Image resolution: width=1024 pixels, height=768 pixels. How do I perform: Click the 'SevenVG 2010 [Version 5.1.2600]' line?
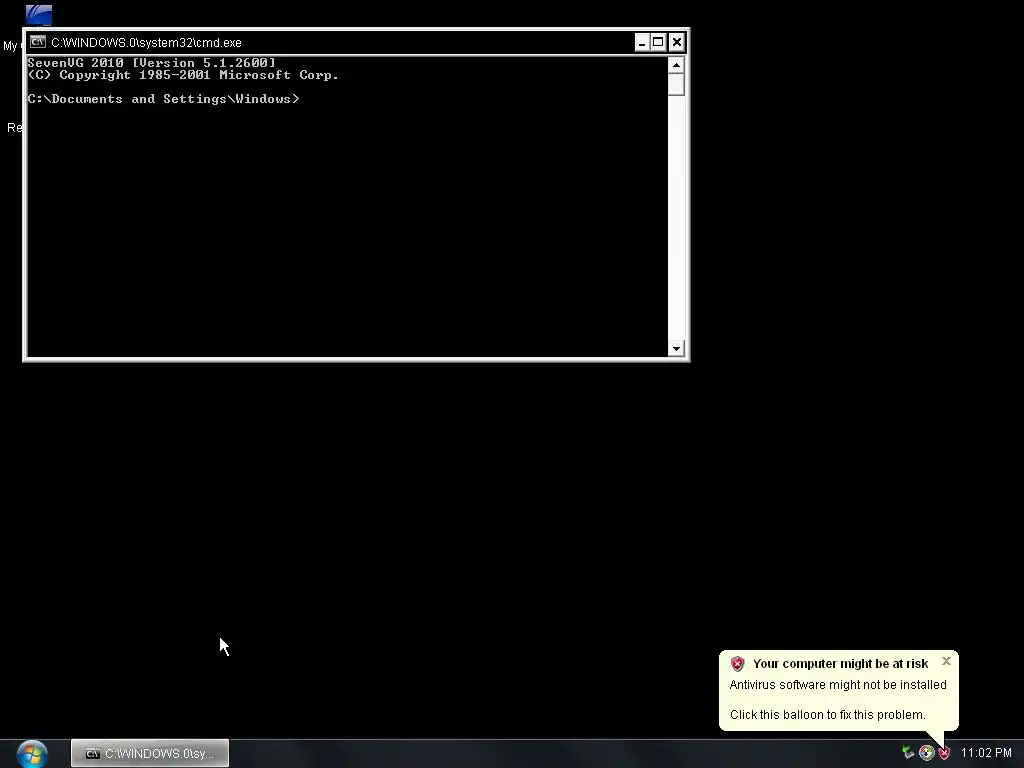(152, 63)
